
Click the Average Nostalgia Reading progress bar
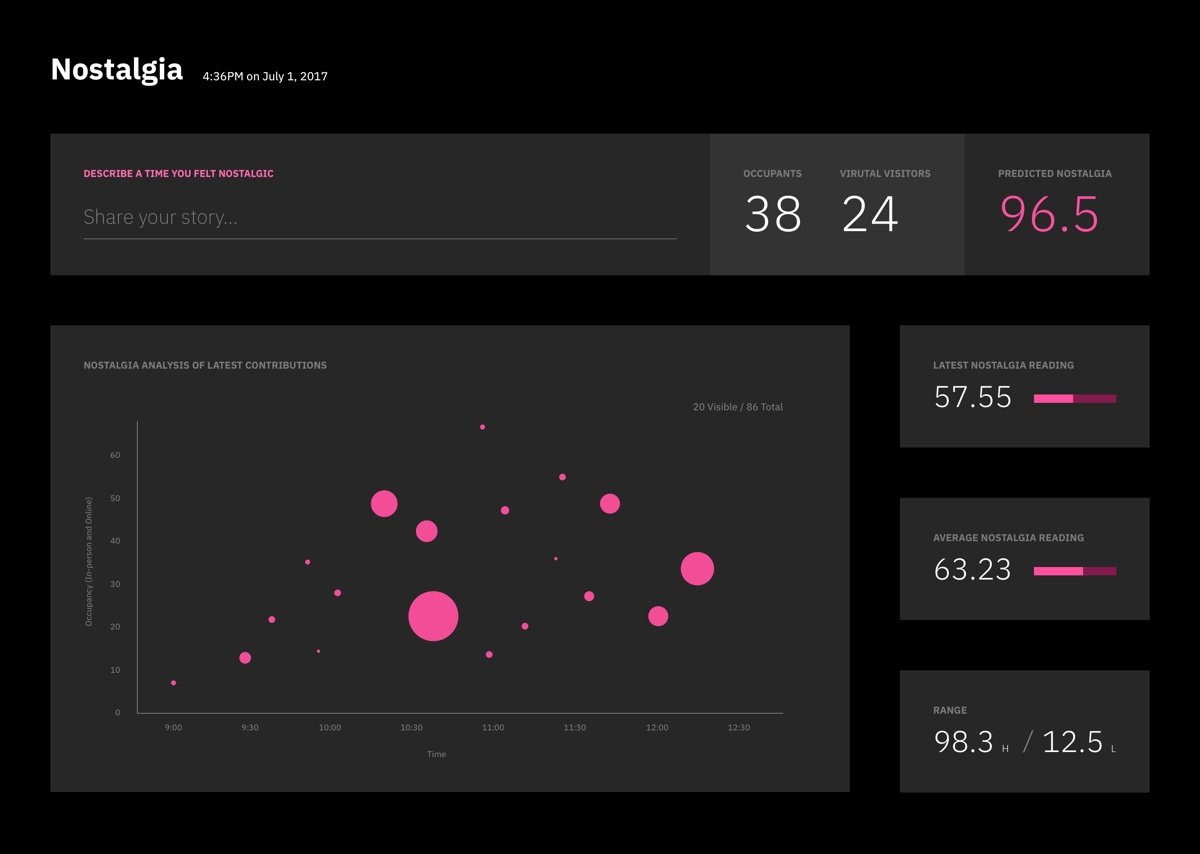click(1074, 571)
